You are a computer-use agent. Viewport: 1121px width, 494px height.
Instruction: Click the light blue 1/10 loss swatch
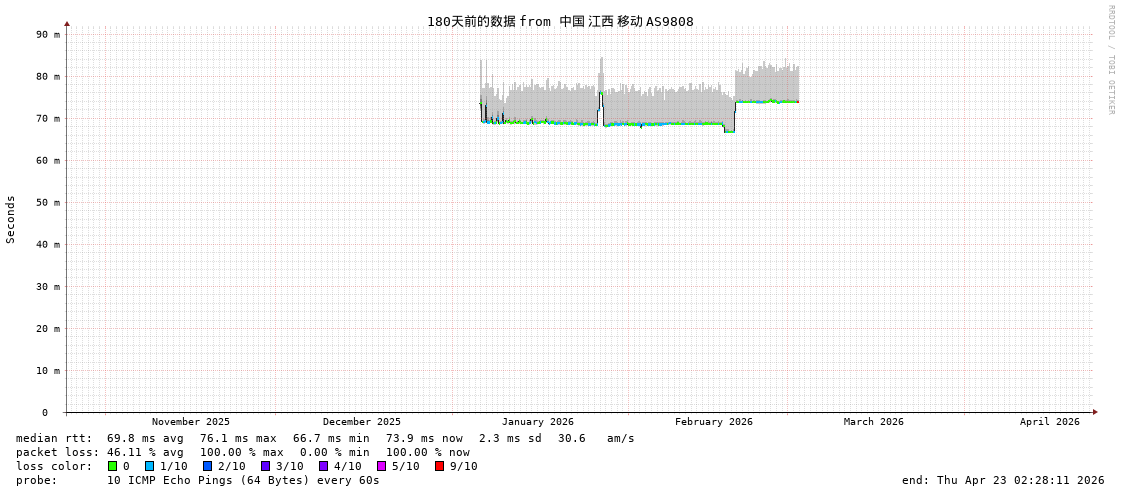pyautogui.click(x=149, y=466)
